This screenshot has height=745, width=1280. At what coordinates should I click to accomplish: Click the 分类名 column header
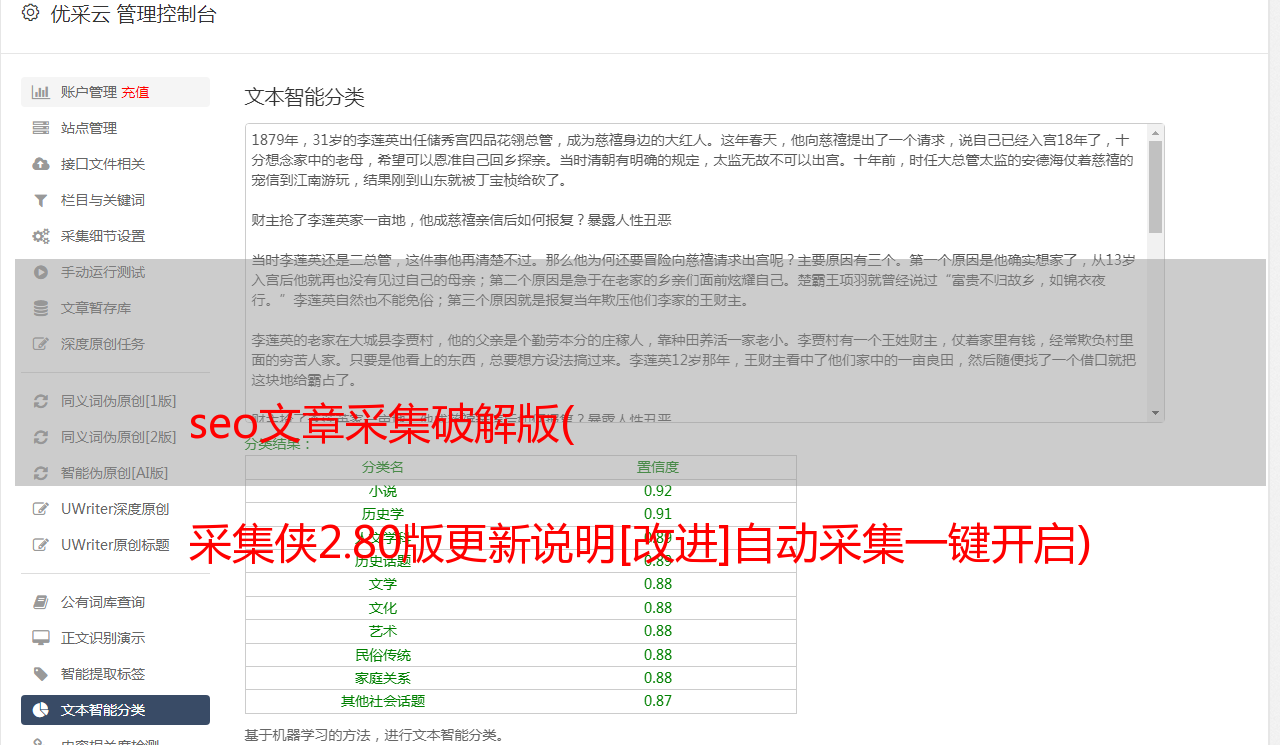click(383, 467)
